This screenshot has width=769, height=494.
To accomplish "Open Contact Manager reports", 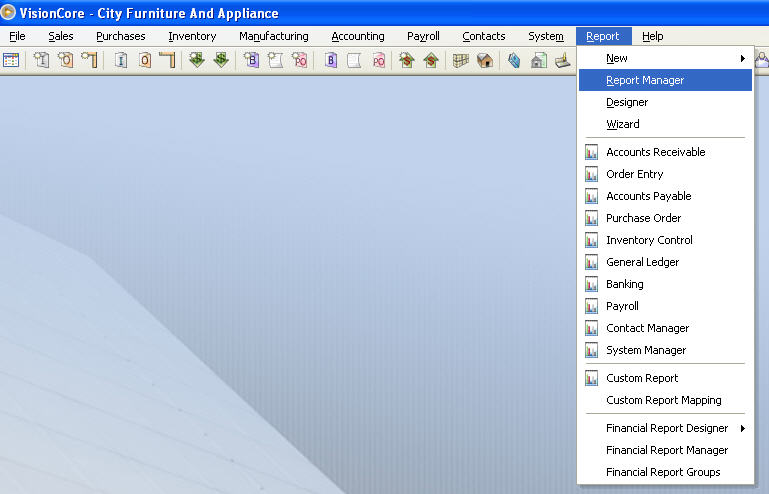I will (665, 328).
